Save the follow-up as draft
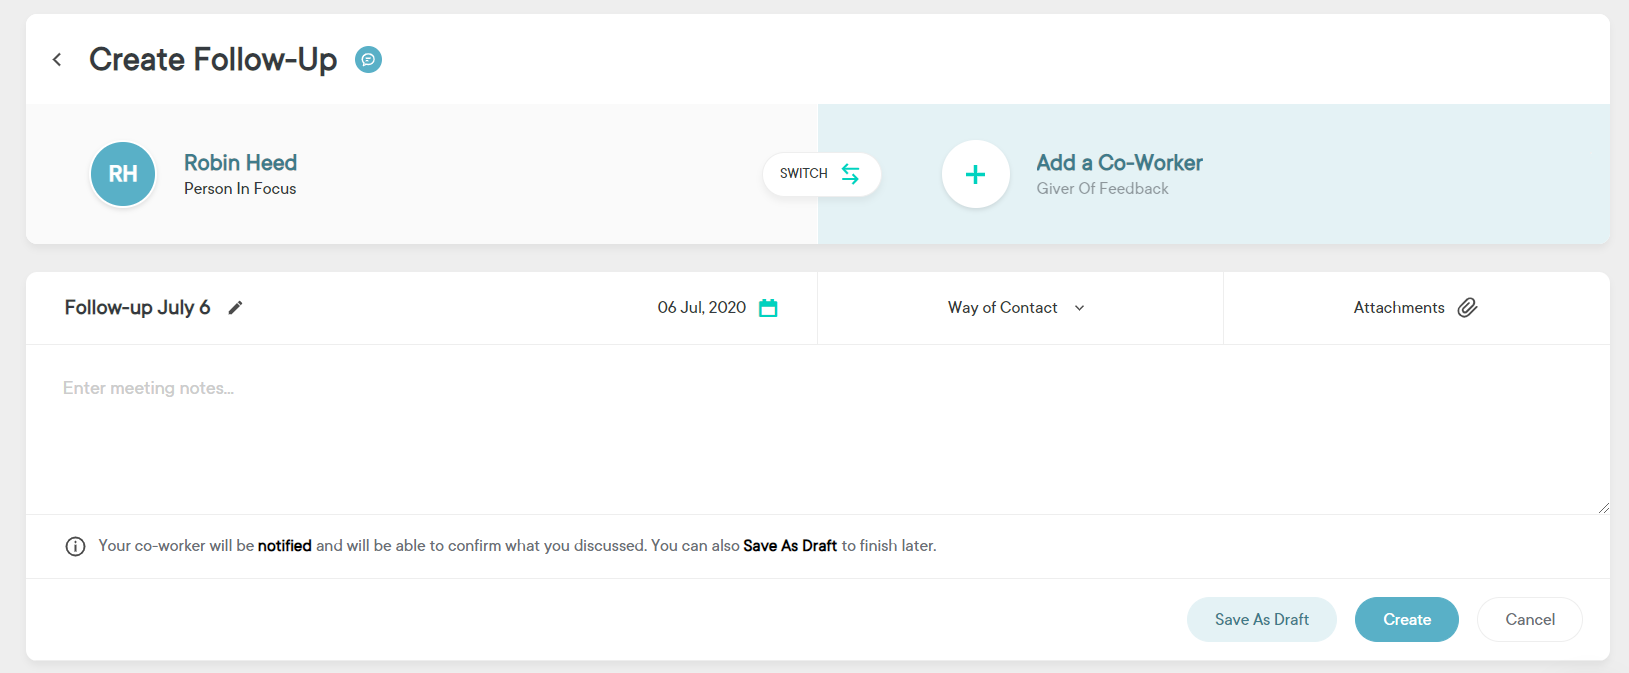 coord(1261,620)
